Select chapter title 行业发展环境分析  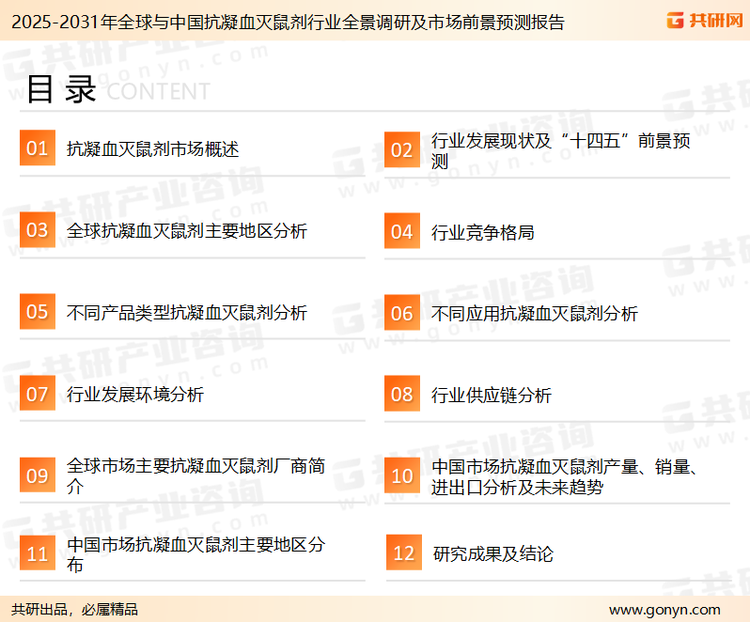tap(135, 394)
